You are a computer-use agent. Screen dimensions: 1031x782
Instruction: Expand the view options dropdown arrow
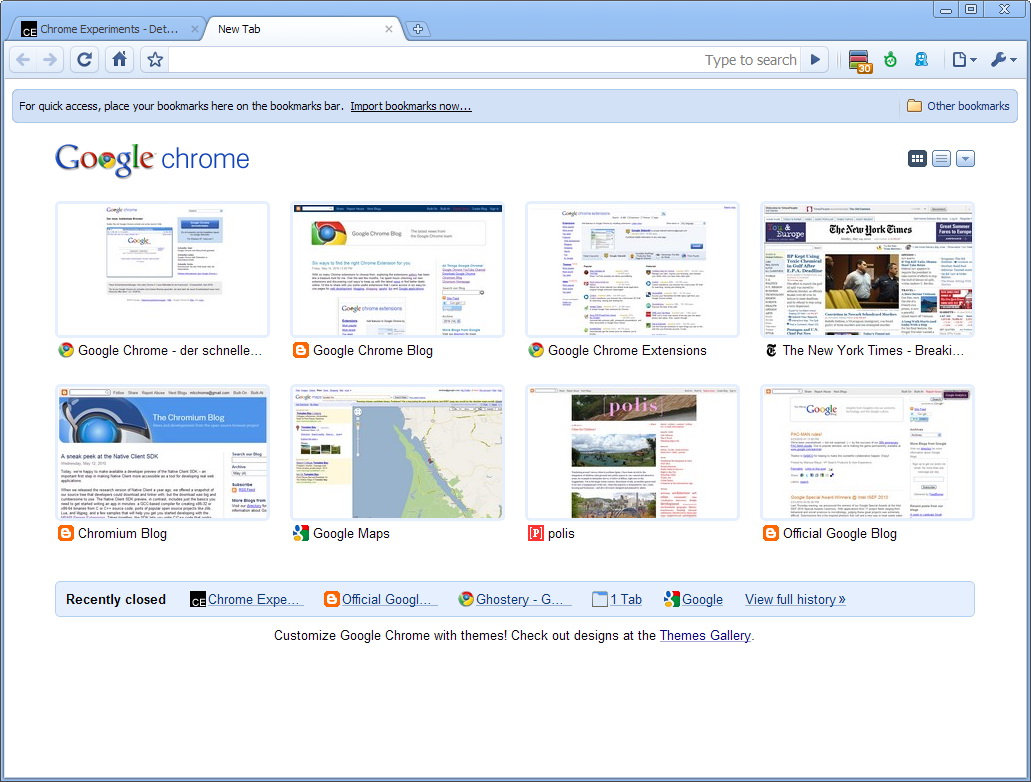pos(965,159)
